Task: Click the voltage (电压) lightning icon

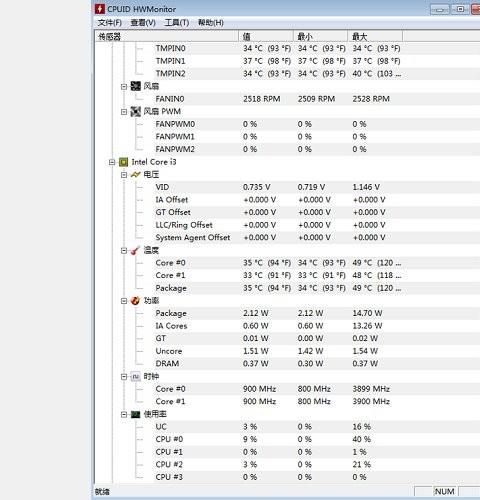Action: 135,174
